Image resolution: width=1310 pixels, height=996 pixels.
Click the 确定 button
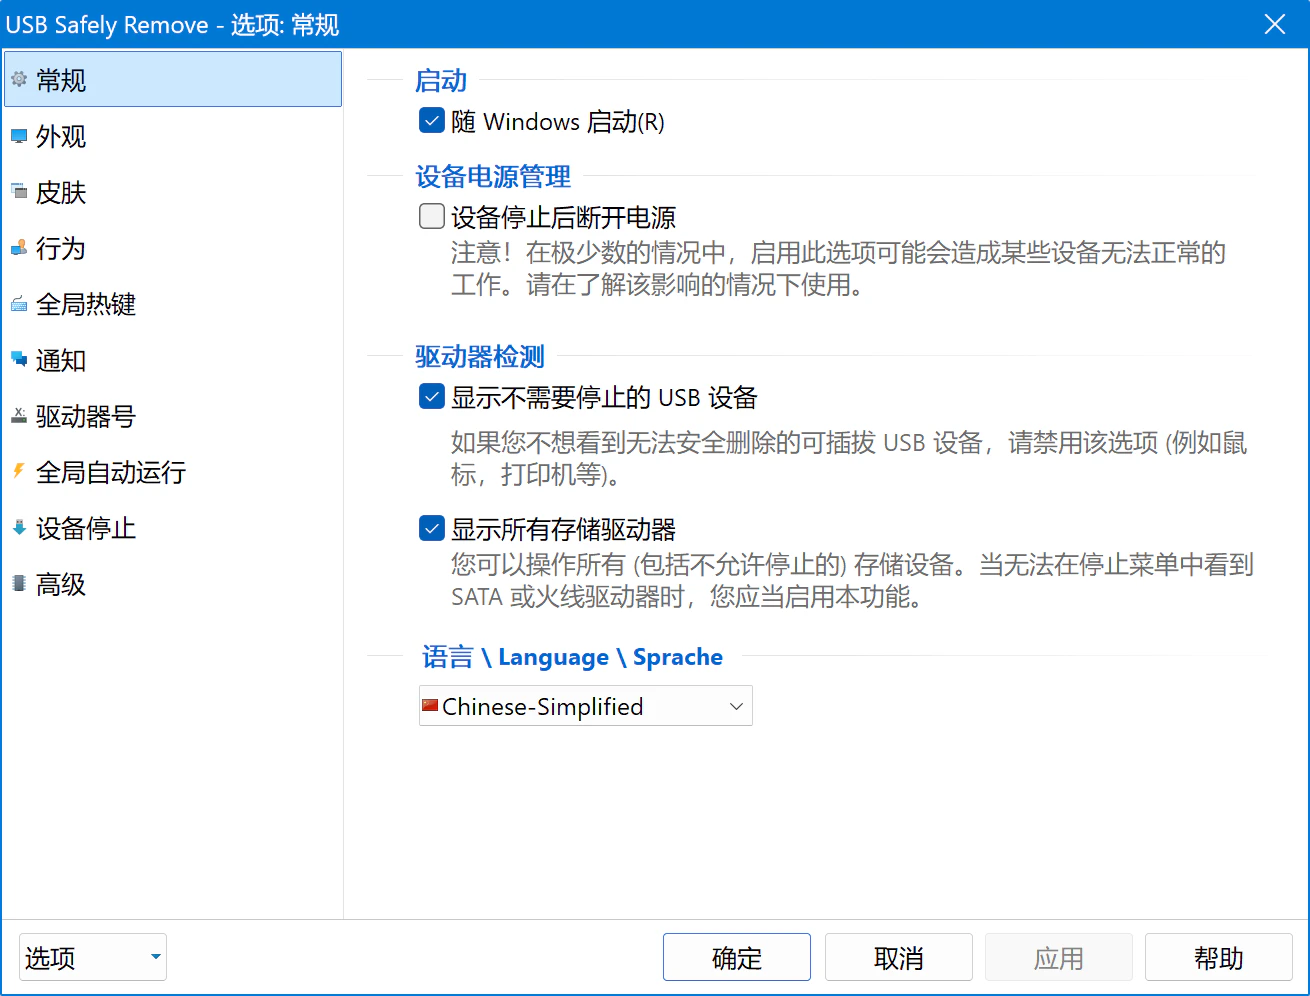tap(737, 958)
